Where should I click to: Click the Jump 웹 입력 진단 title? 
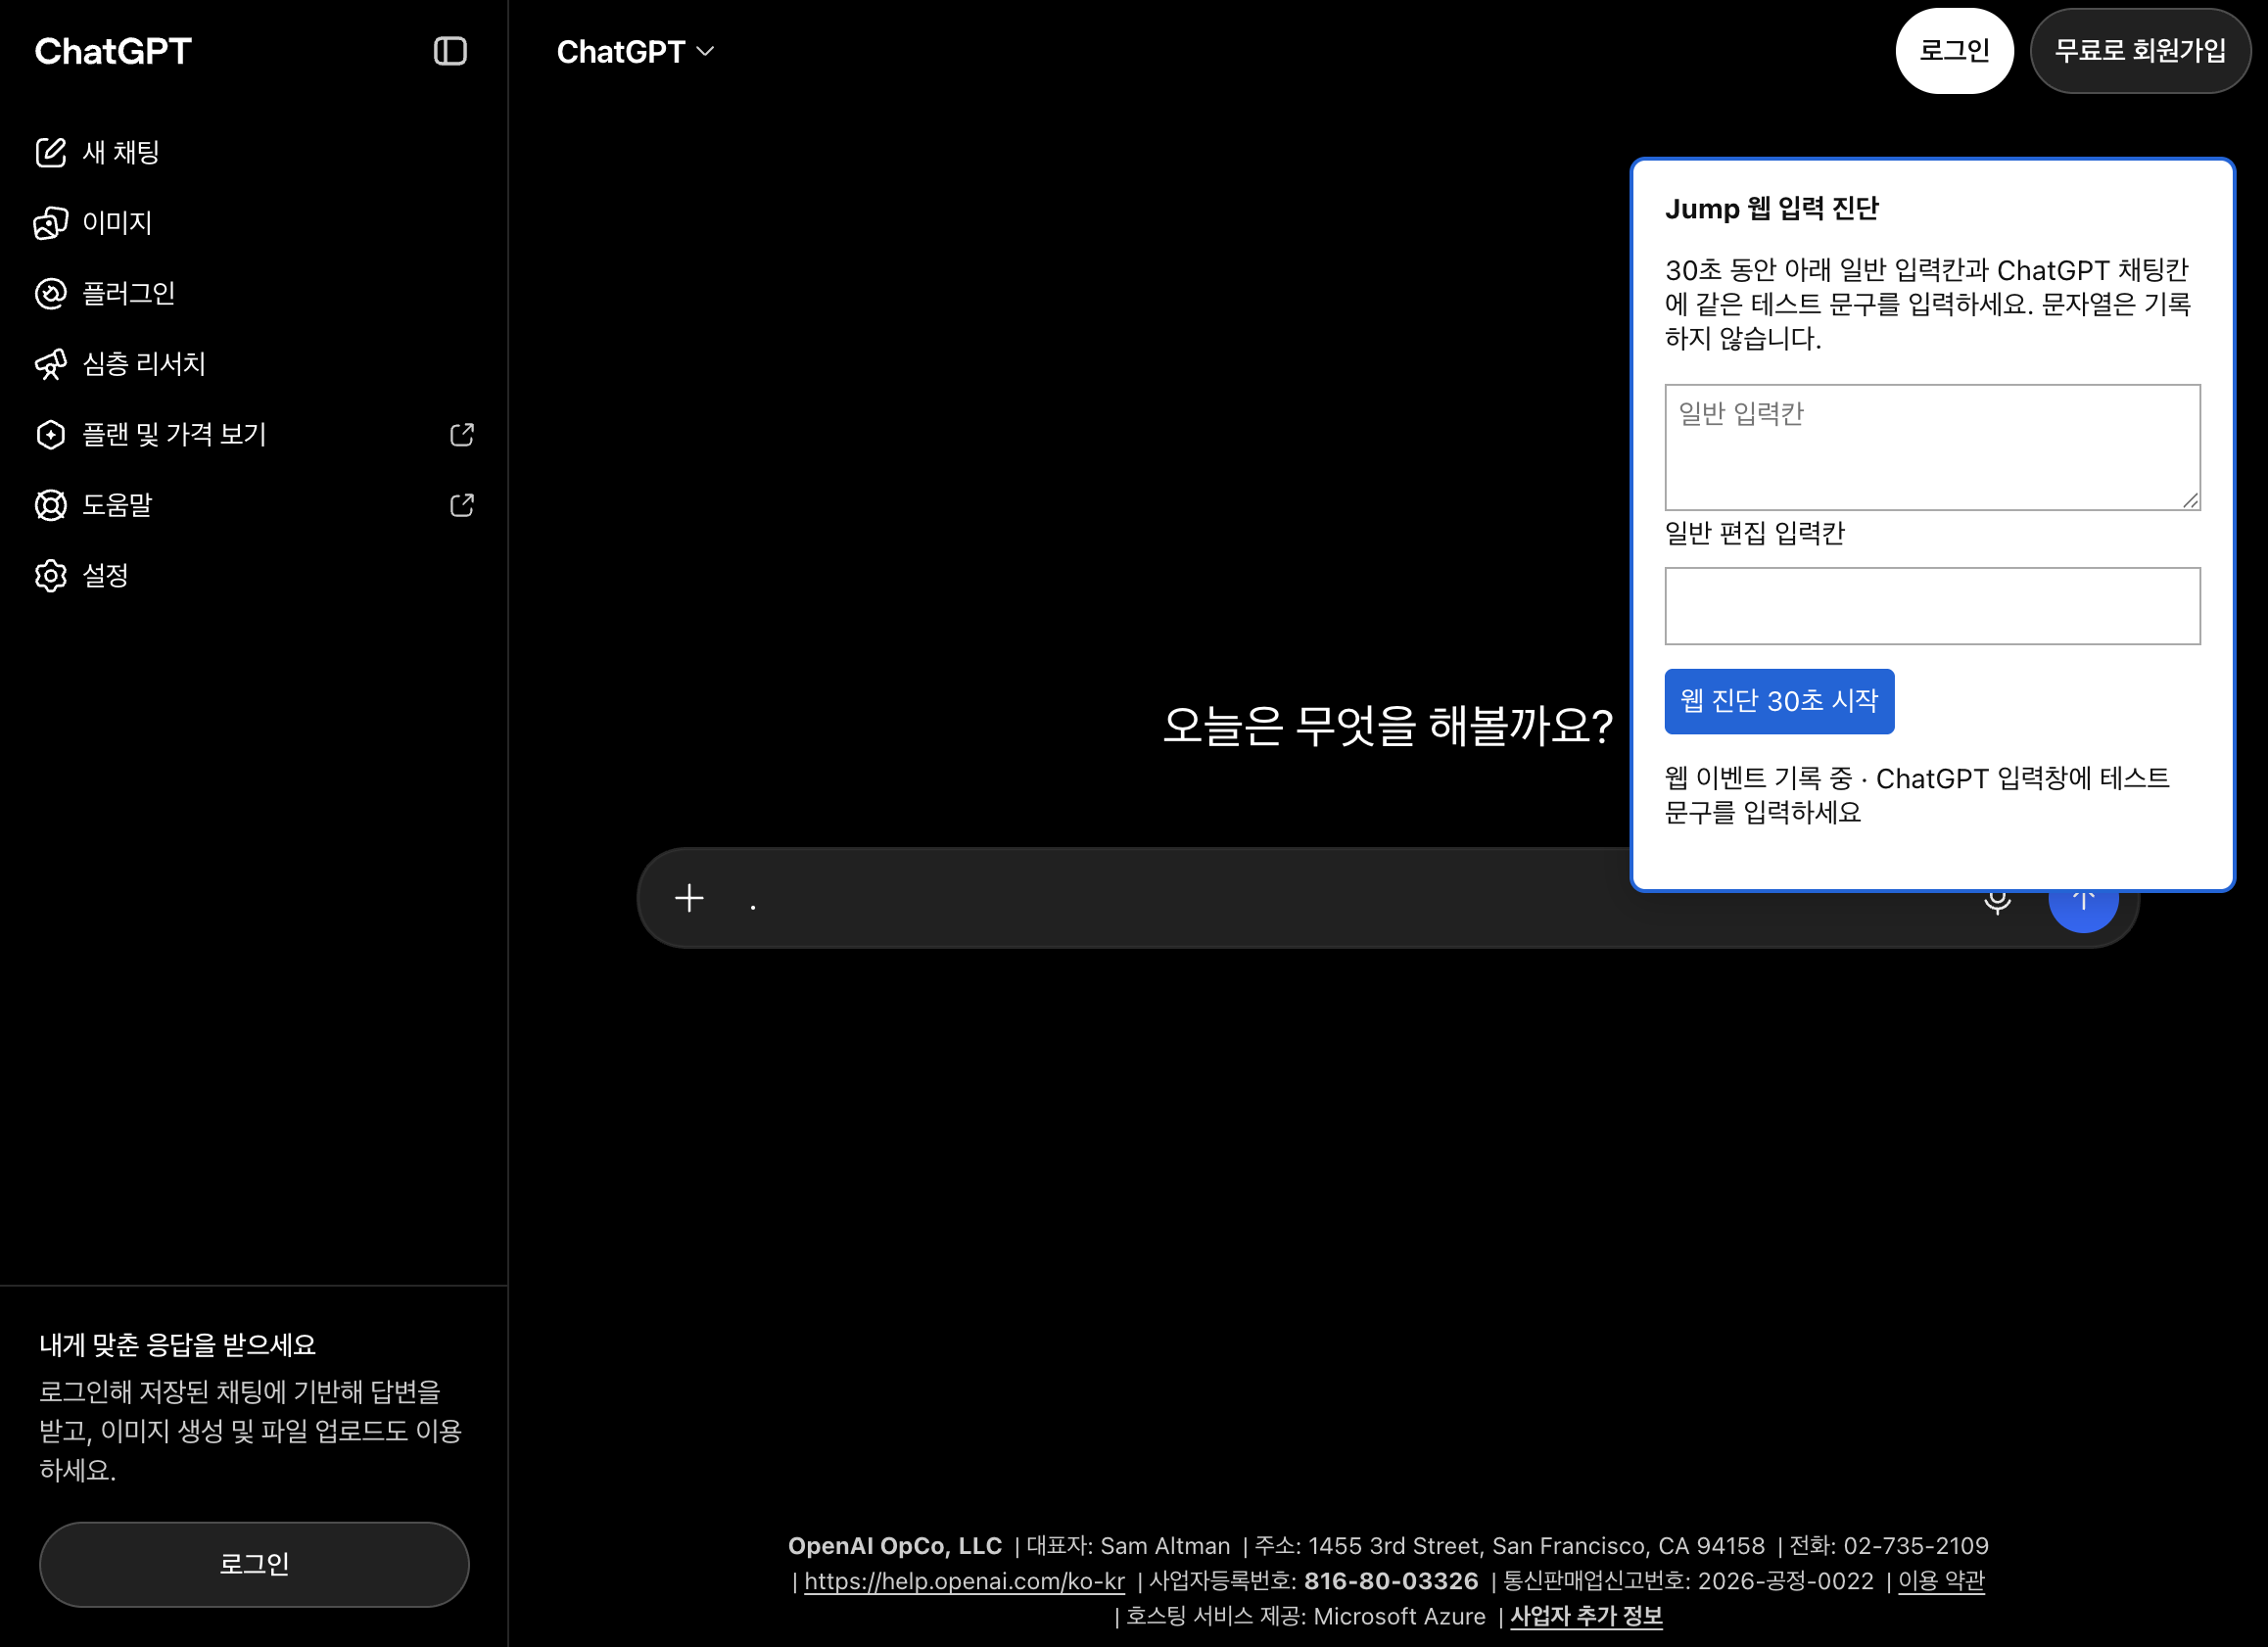click(x=1771, y=208)
